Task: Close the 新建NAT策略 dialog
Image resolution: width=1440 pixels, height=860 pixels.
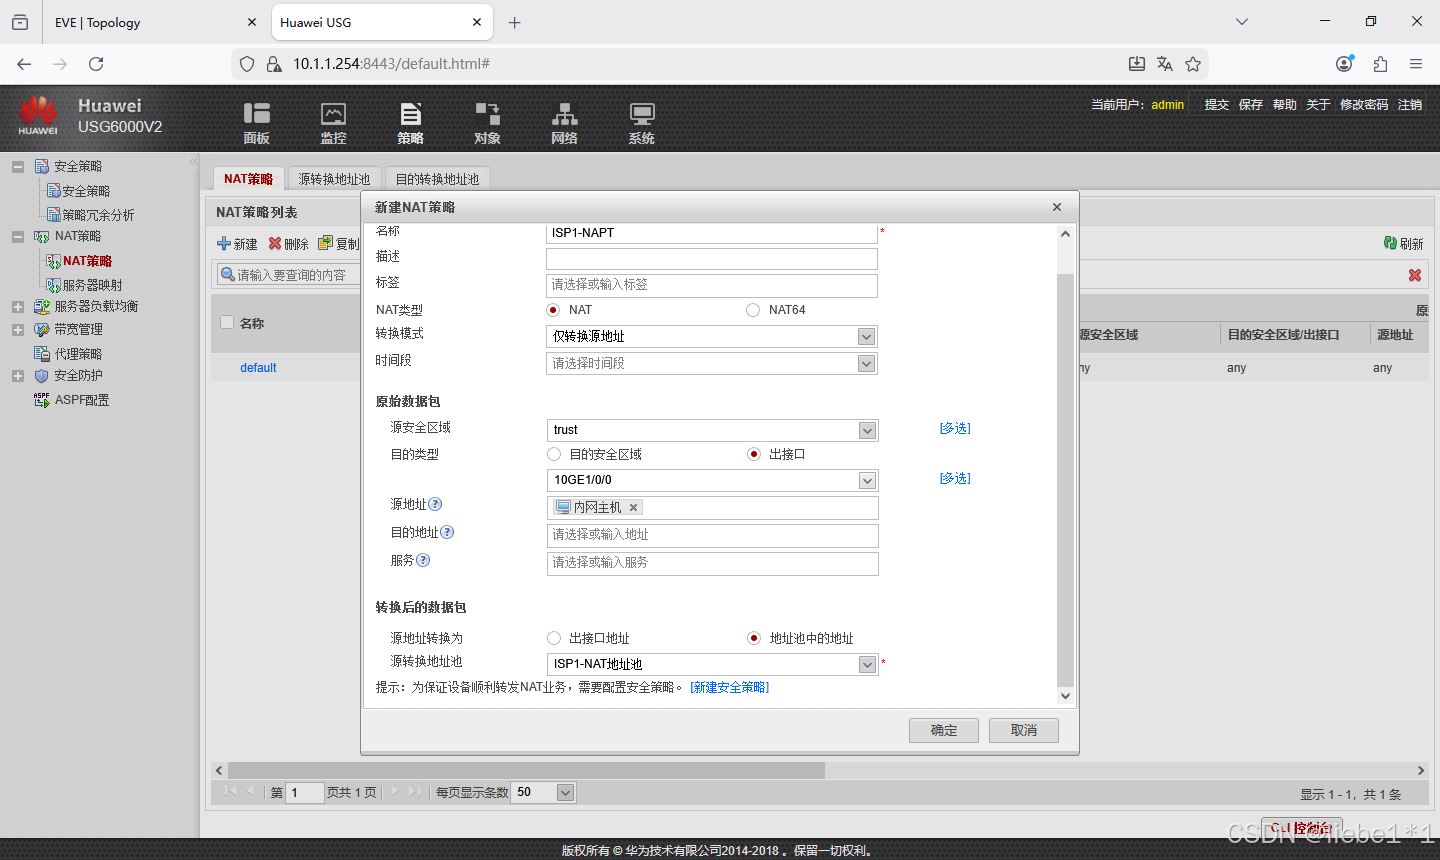Action: pos(1057,207)
